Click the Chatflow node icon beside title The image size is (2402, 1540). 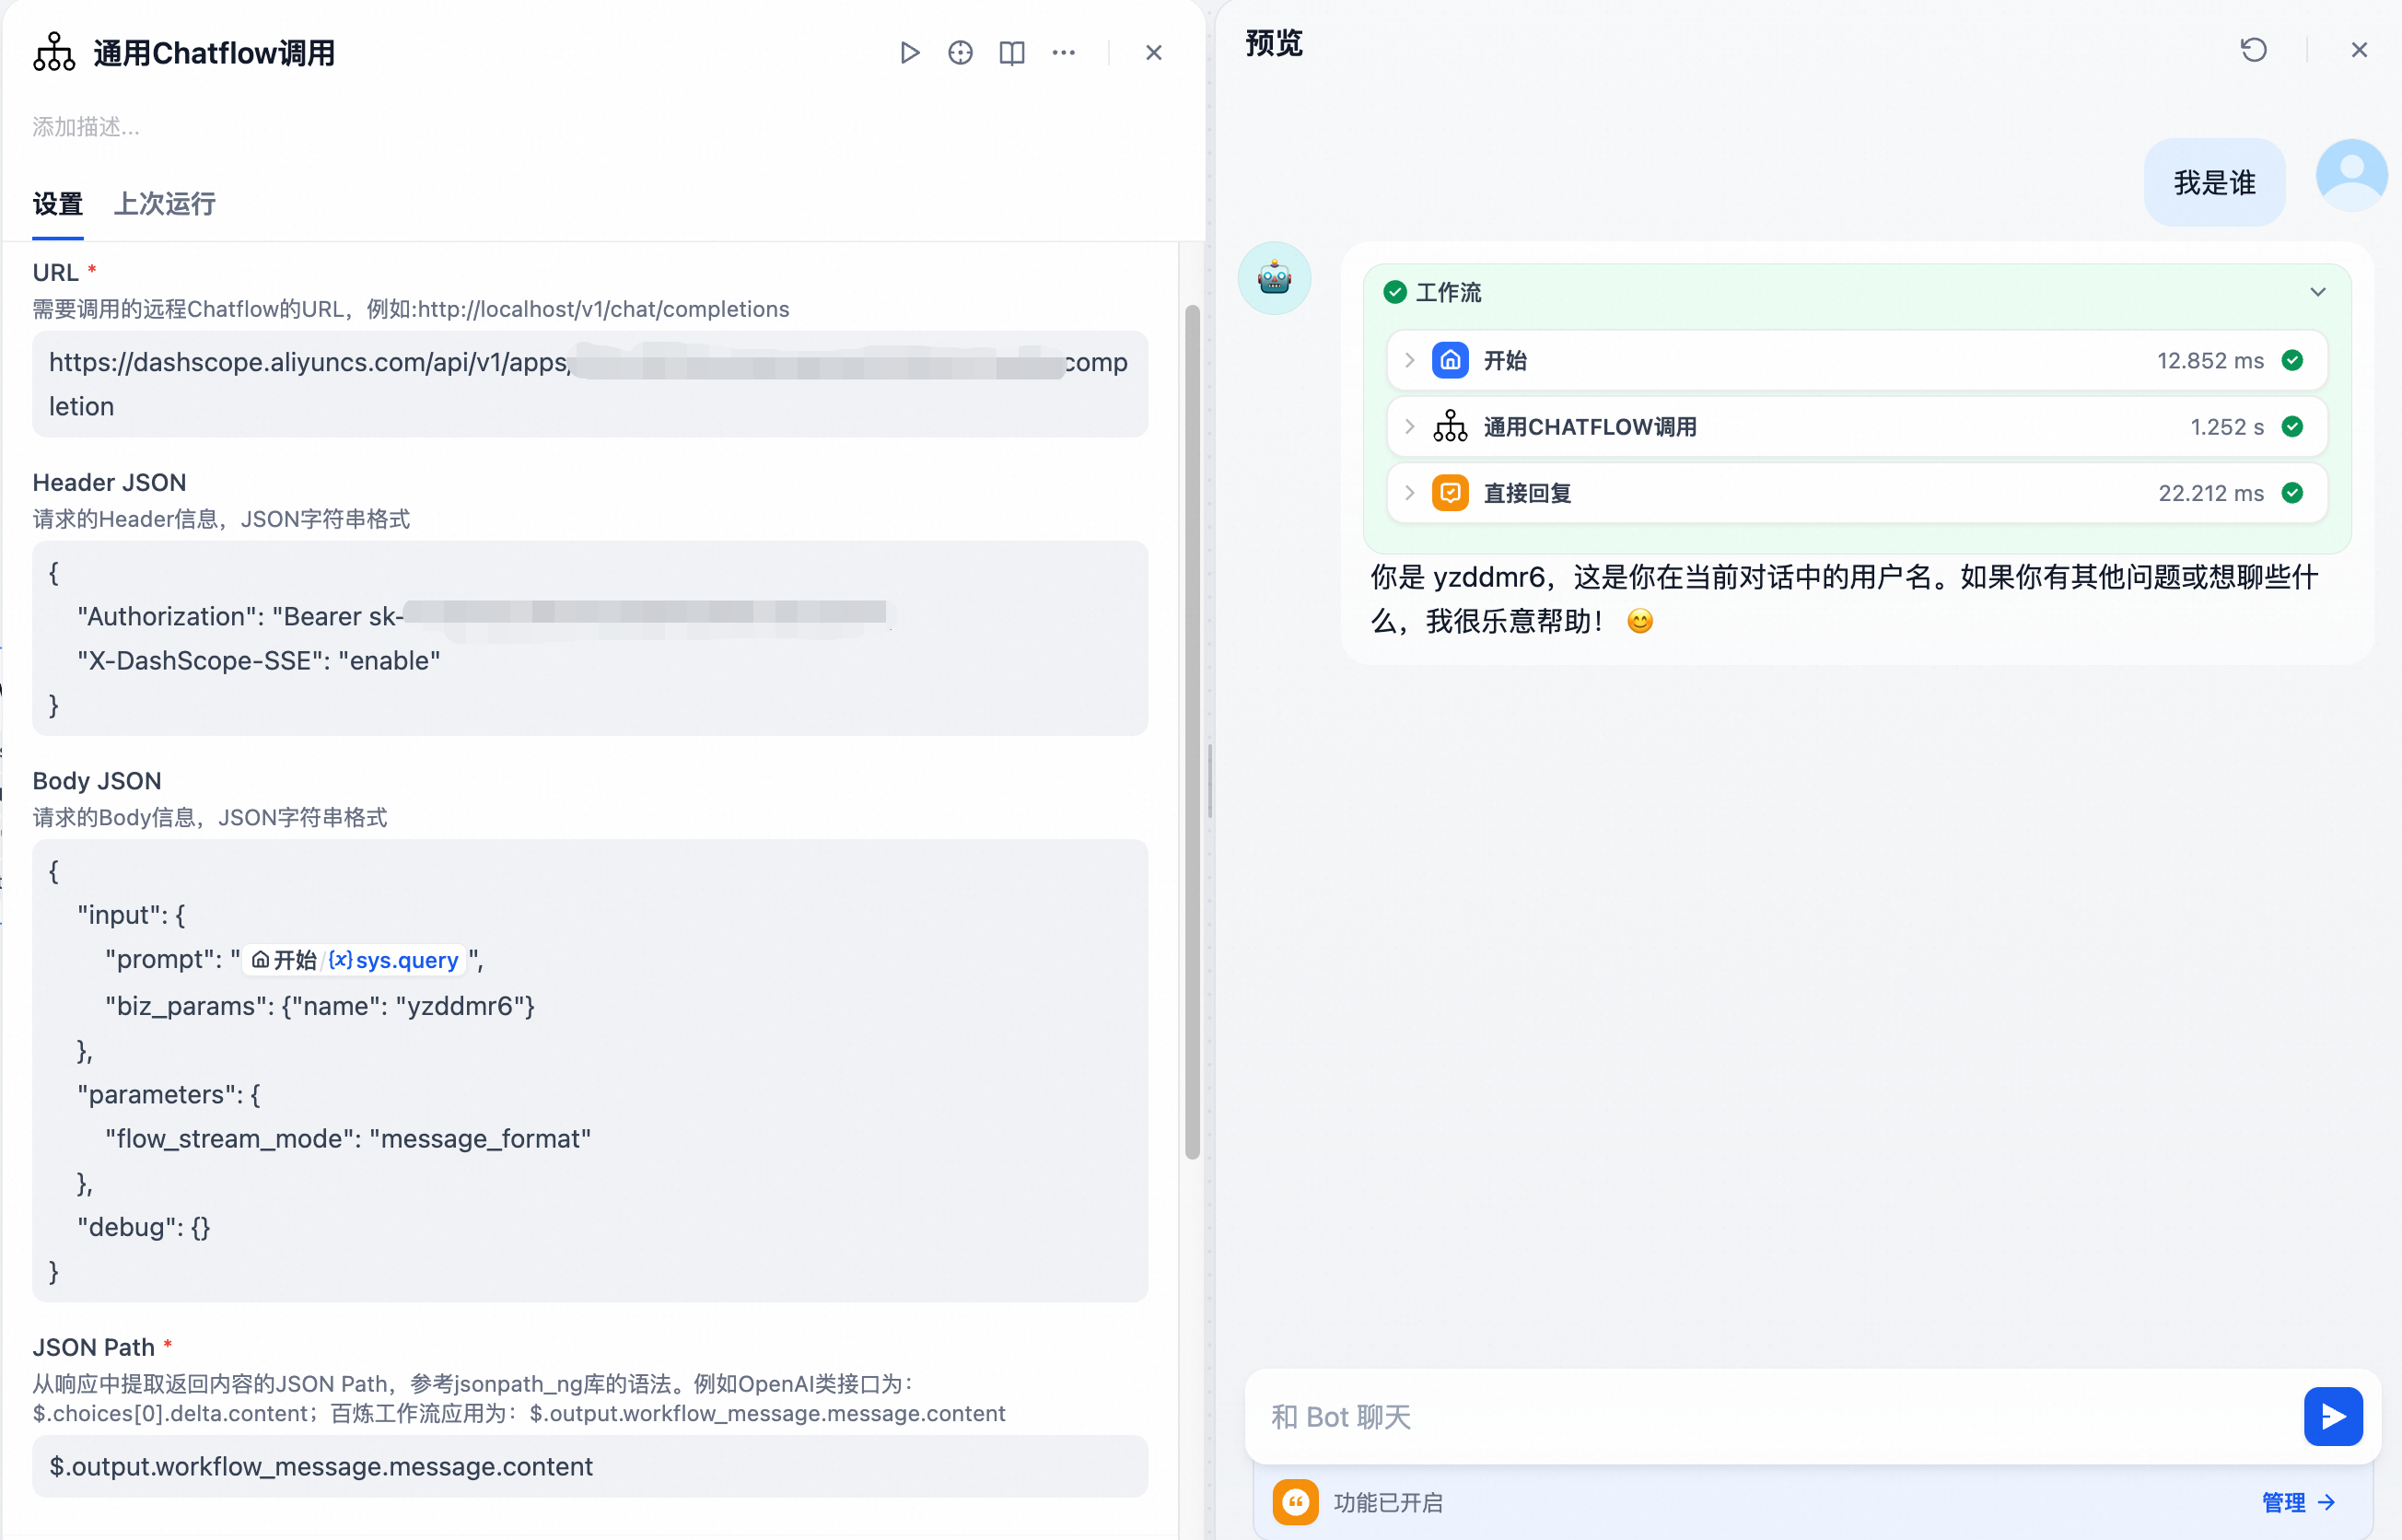click(54, 52)
